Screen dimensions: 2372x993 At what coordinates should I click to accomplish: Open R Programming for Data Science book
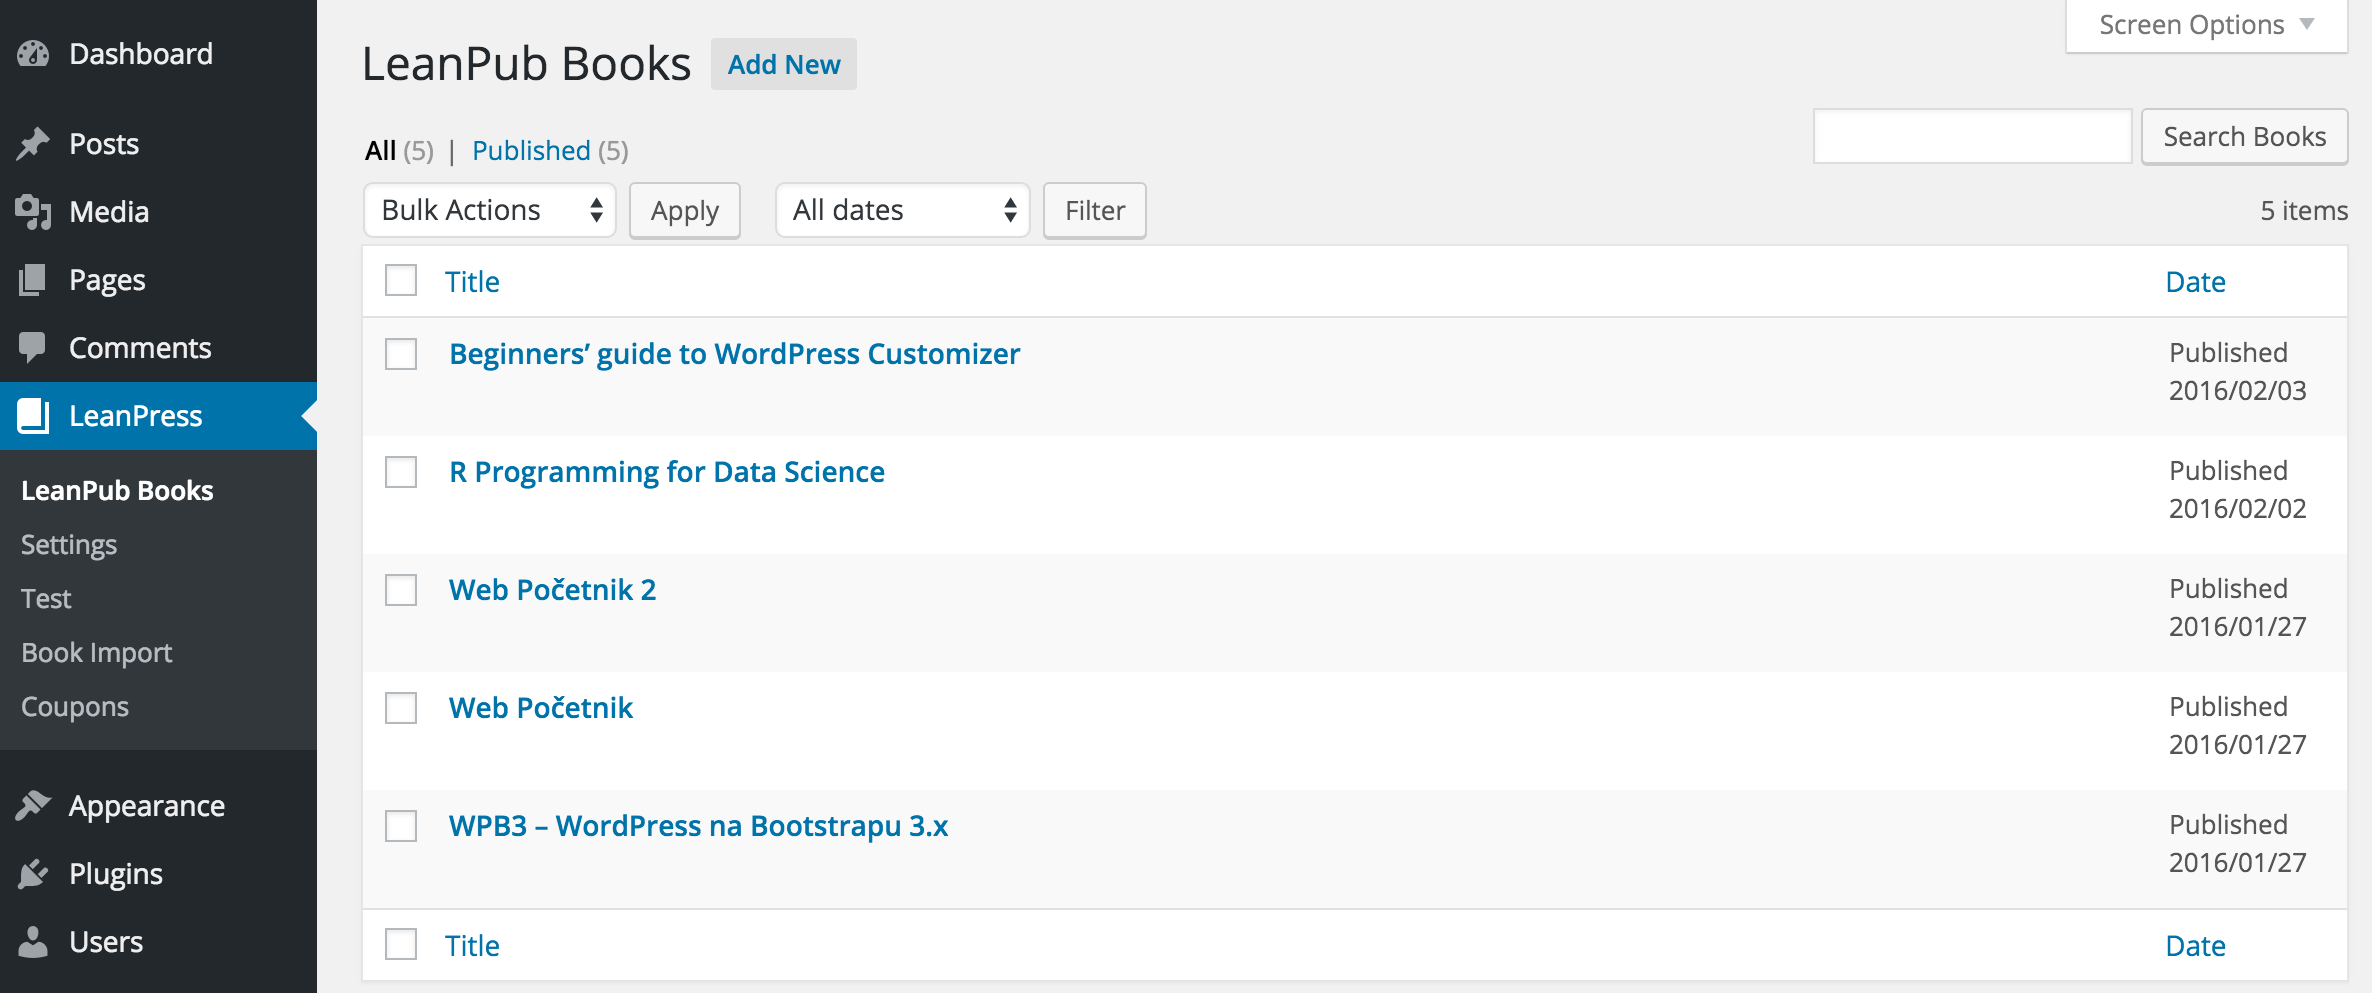(x=667, y=472)
